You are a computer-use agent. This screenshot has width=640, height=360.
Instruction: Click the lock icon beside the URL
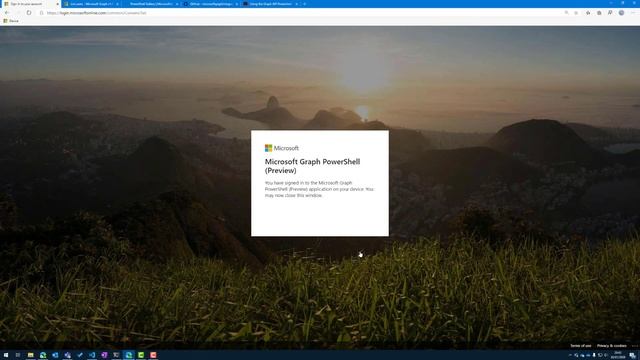coord(42,13)
